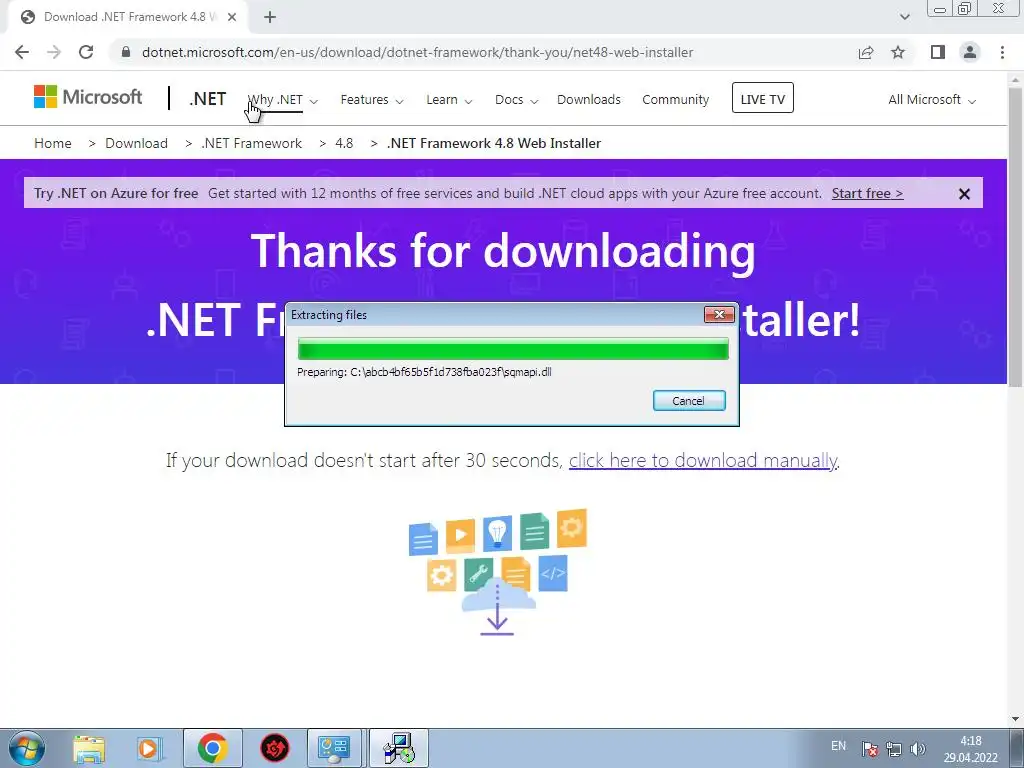
Task: Follow the Start free link
Action: pyautogui.click(x=867, y=193)
